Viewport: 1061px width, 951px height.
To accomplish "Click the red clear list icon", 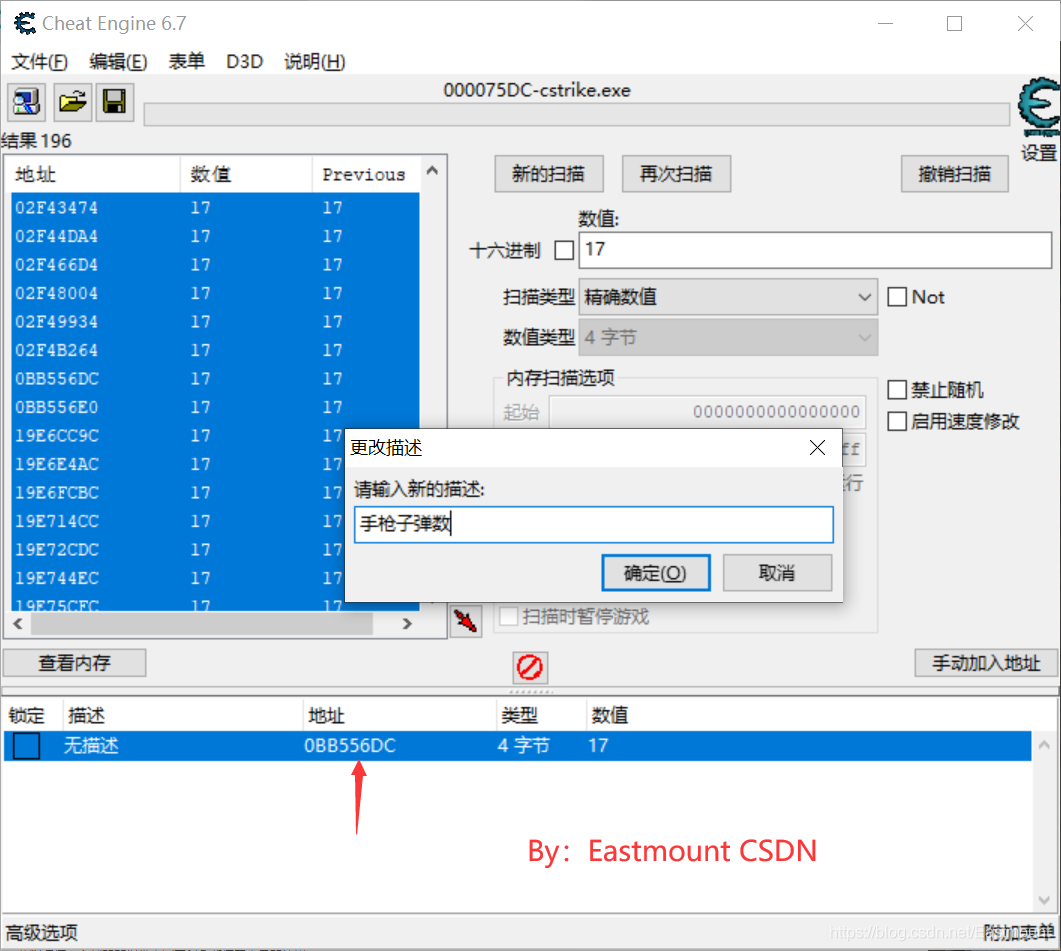I will point(530,667).
